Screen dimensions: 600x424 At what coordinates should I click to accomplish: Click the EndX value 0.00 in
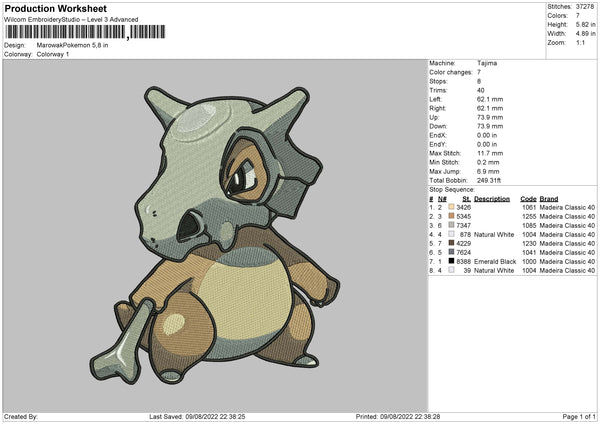pyautogui.click(x=487, y=135)
